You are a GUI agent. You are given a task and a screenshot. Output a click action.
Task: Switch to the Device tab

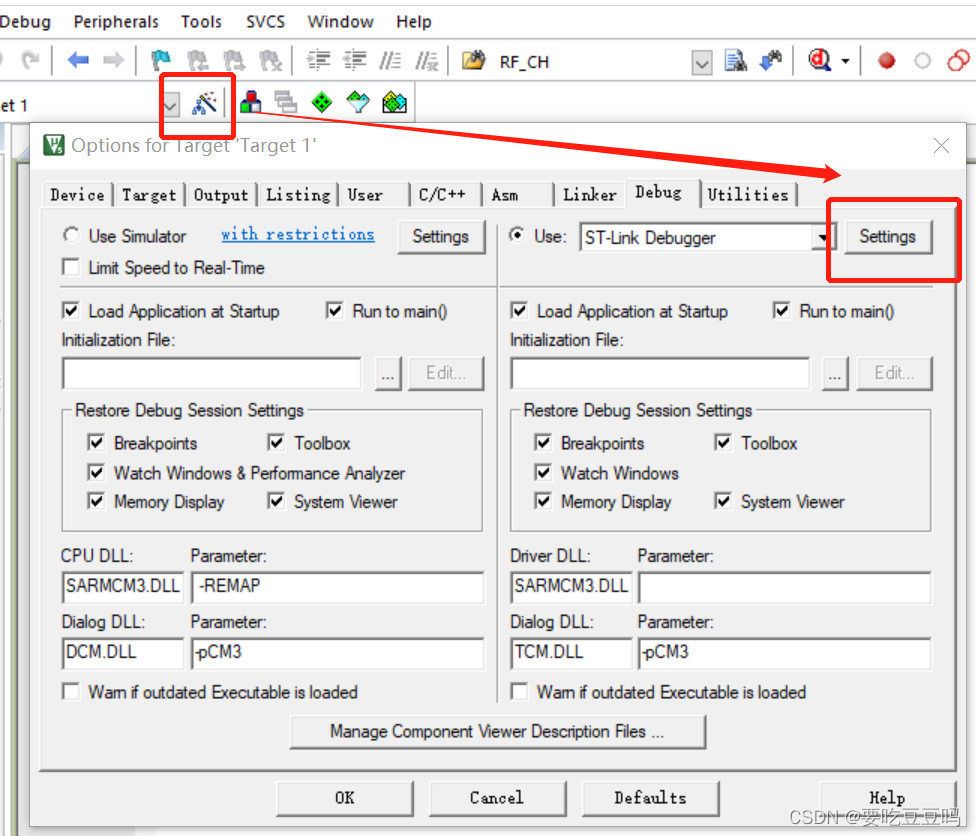(x=77, y=195)
